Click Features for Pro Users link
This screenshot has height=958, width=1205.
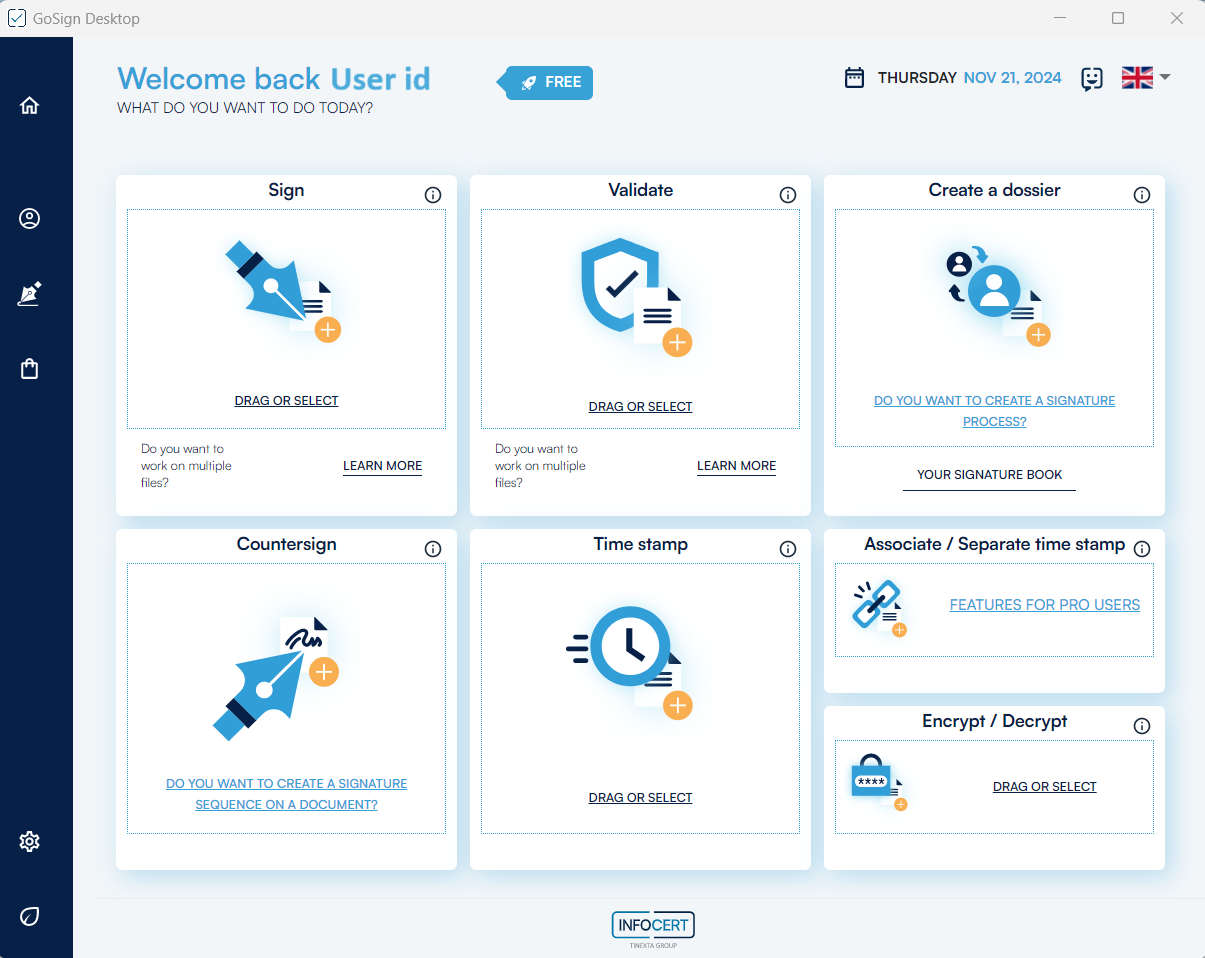coord(1044,605)
